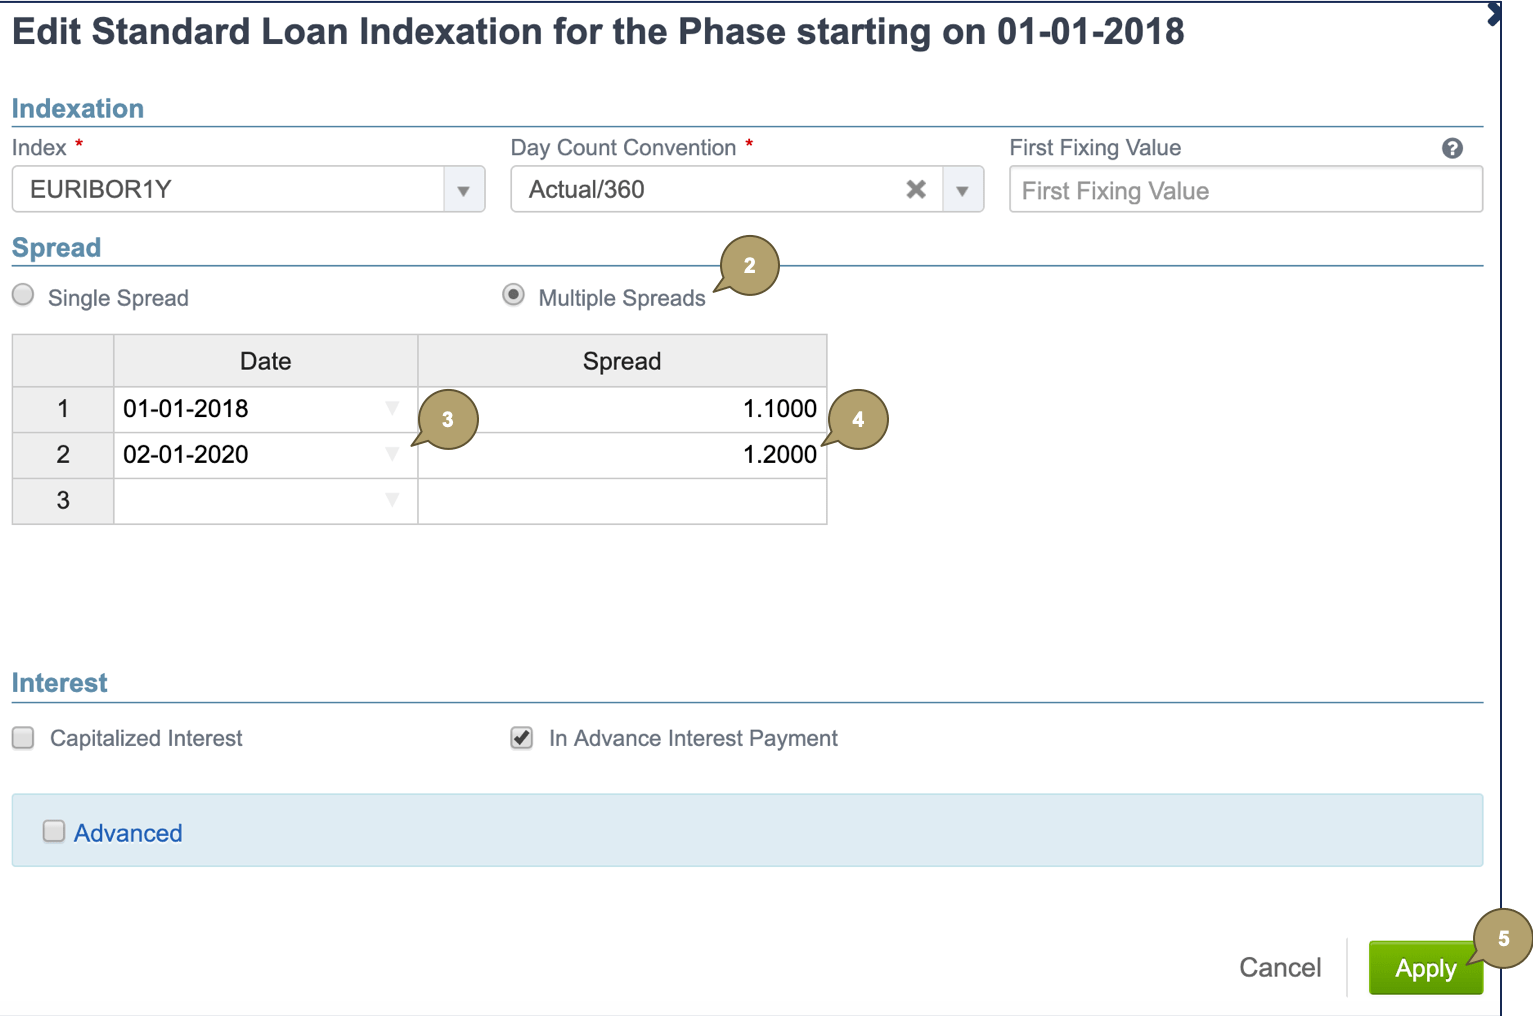Select the Single Spread radio button
The image size is (1533, 1016).
22,295
